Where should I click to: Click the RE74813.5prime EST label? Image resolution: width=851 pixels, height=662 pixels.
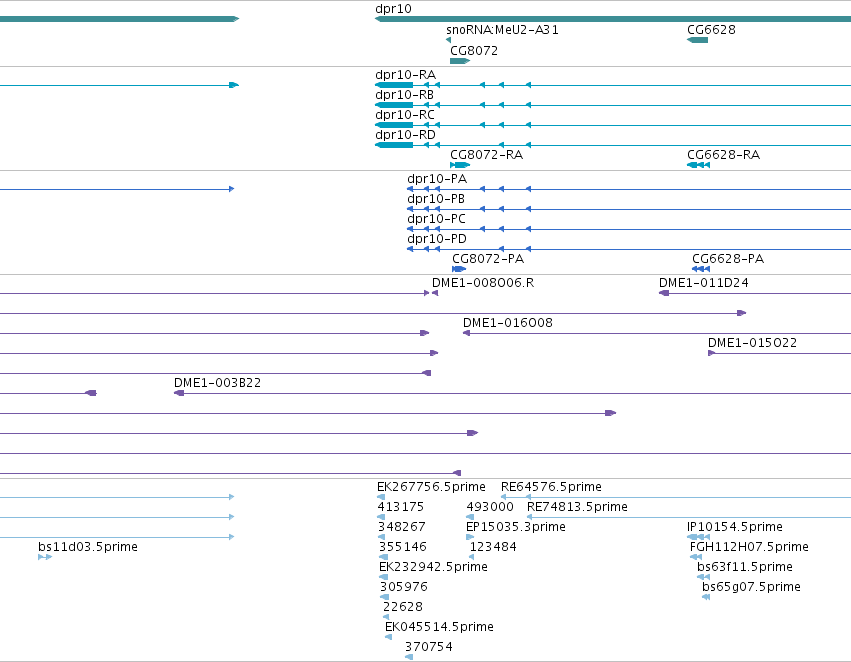577,507
